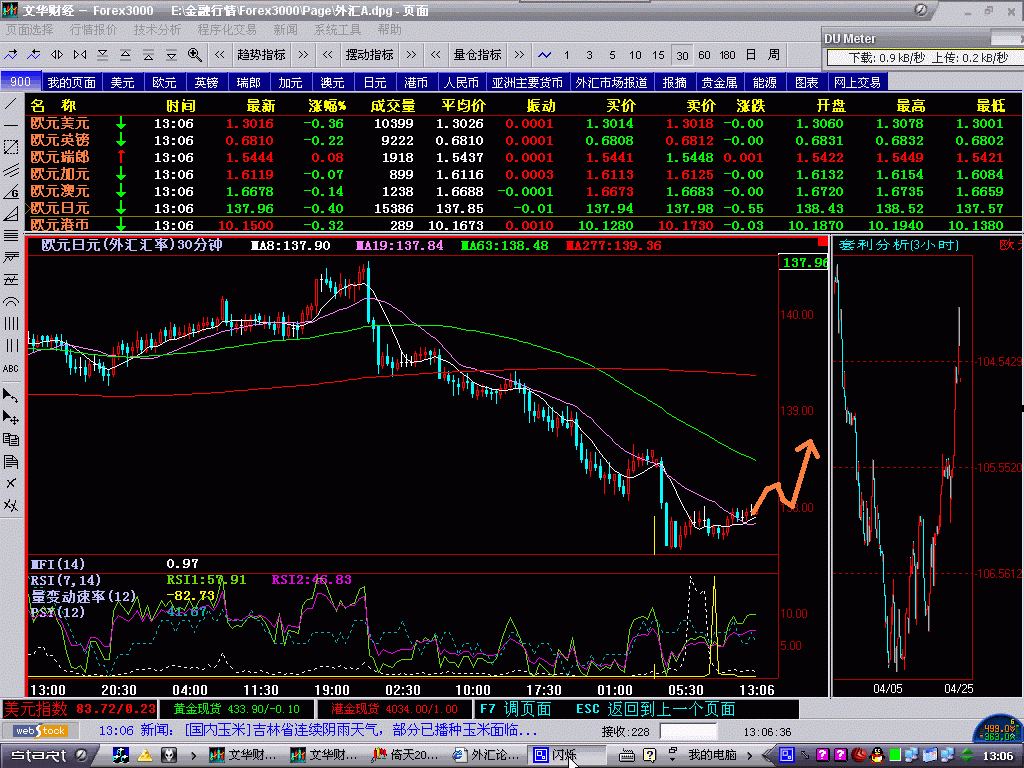Click the line-chart mode icon before period numbers
This screenshot has width=1024, height=768.
click(x=544, y=55)
